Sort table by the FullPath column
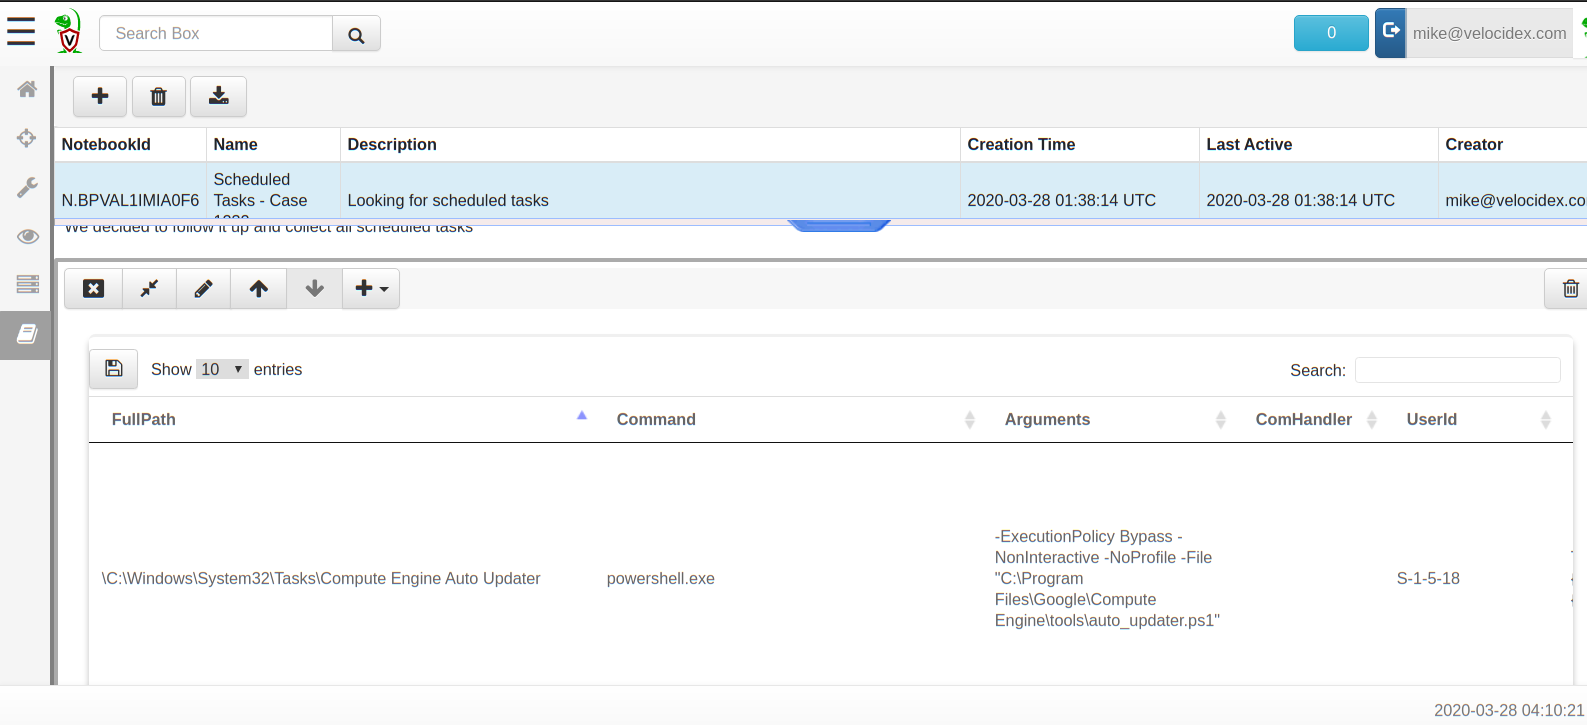Screen dimensions: 1587x725 click(x=144, y=419)
